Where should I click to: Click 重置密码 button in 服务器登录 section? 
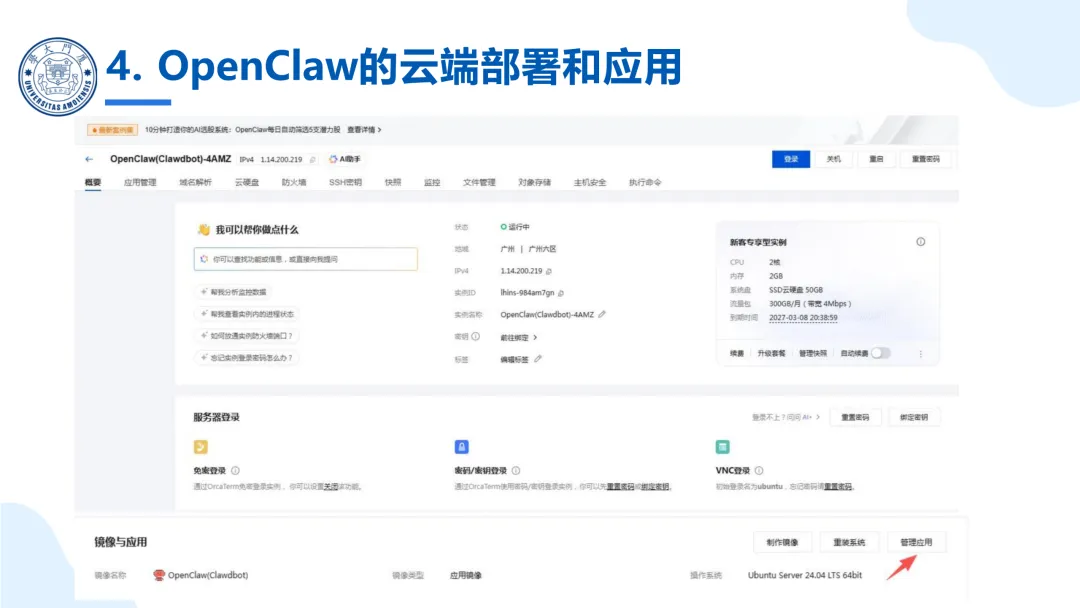[x=855, y=417]
